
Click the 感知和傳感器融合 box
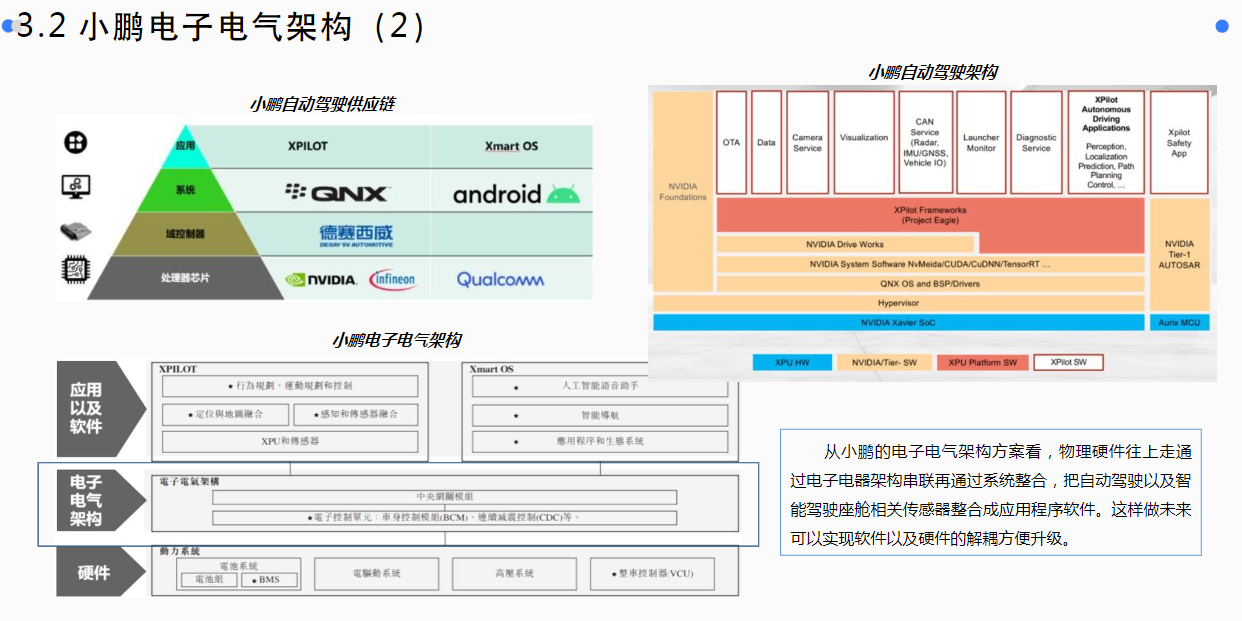tap(356, 414)
